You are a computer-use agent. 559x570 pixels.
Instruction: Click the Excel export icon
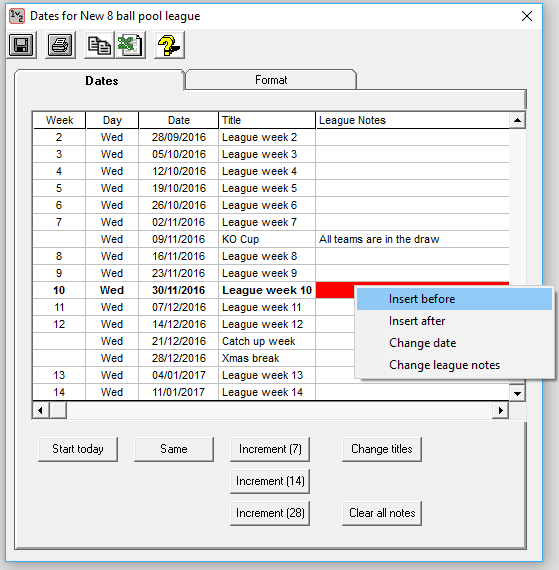click(x=130, y=45)
